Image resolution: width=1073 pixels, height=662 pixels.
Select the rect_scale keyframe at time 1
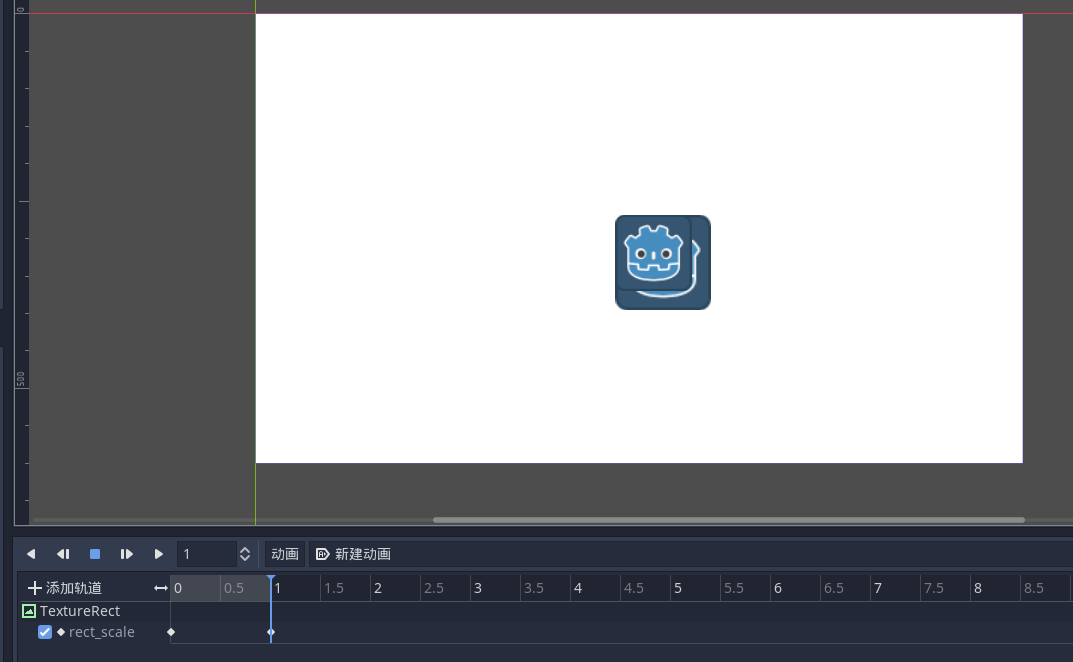tap(271, 632)
